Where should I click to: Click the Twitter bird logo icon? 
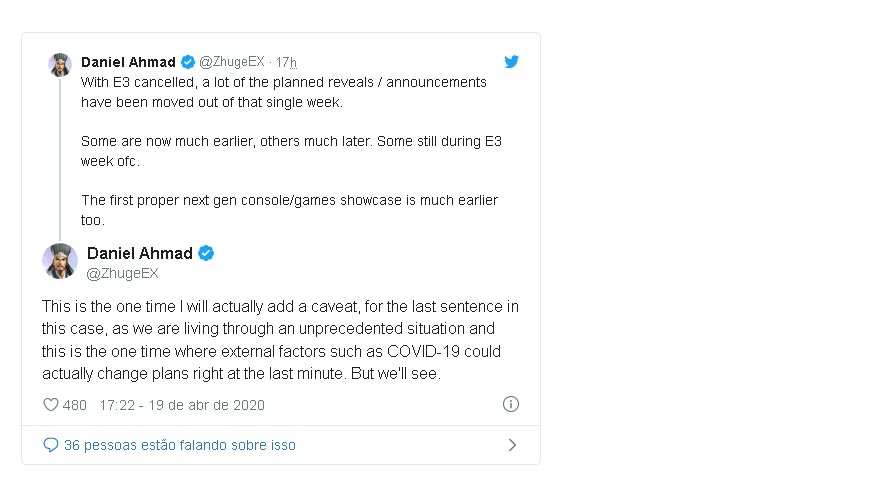pos(511,61)
